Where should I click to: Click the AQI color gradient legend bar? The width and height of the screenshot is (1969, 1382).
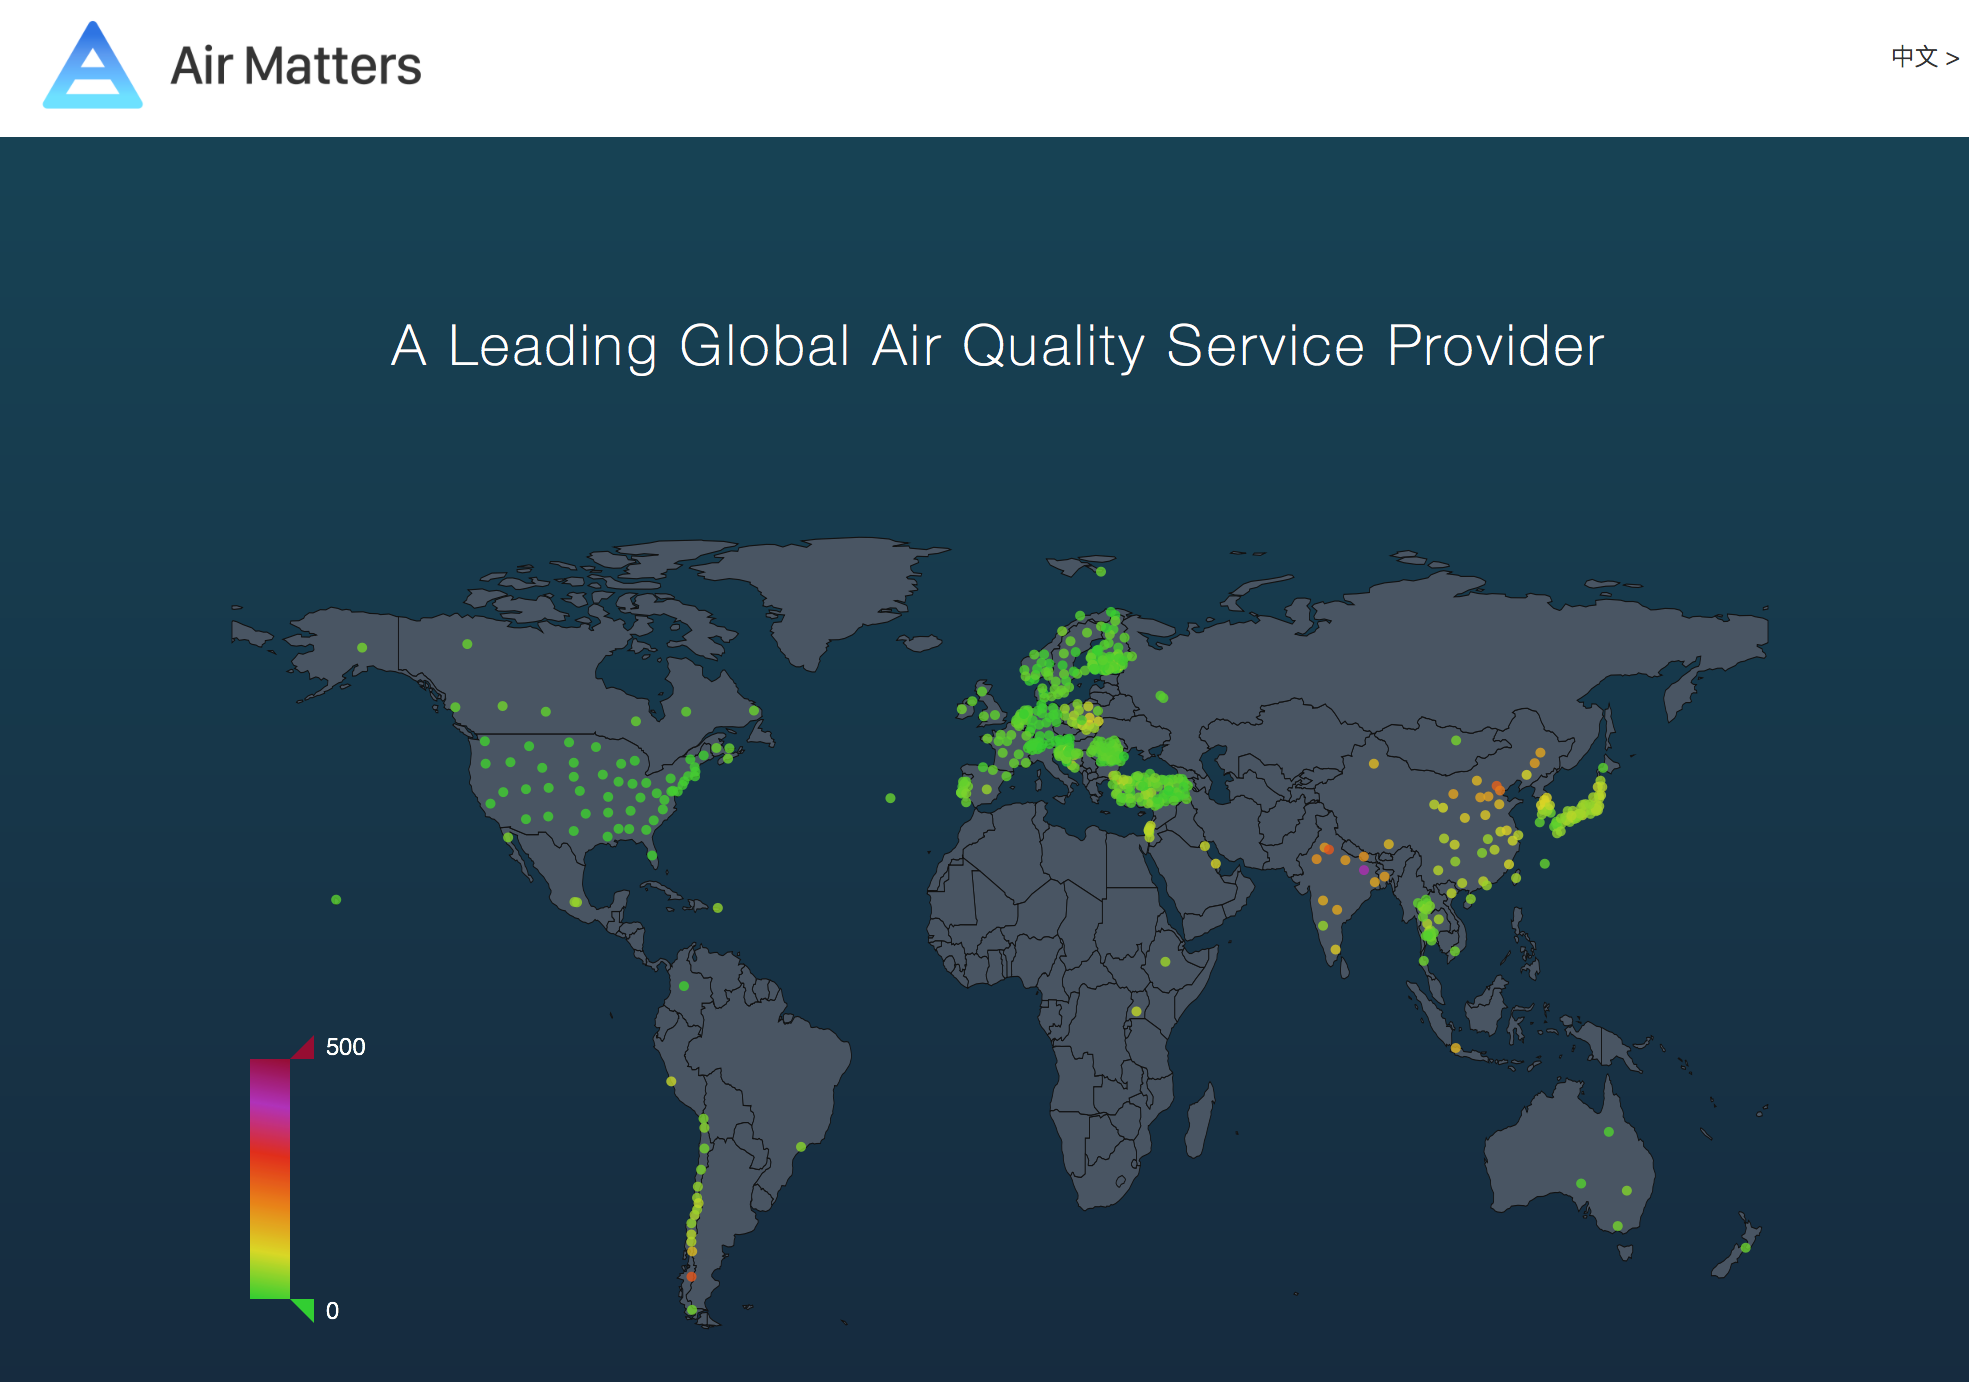click(269, 1178)
